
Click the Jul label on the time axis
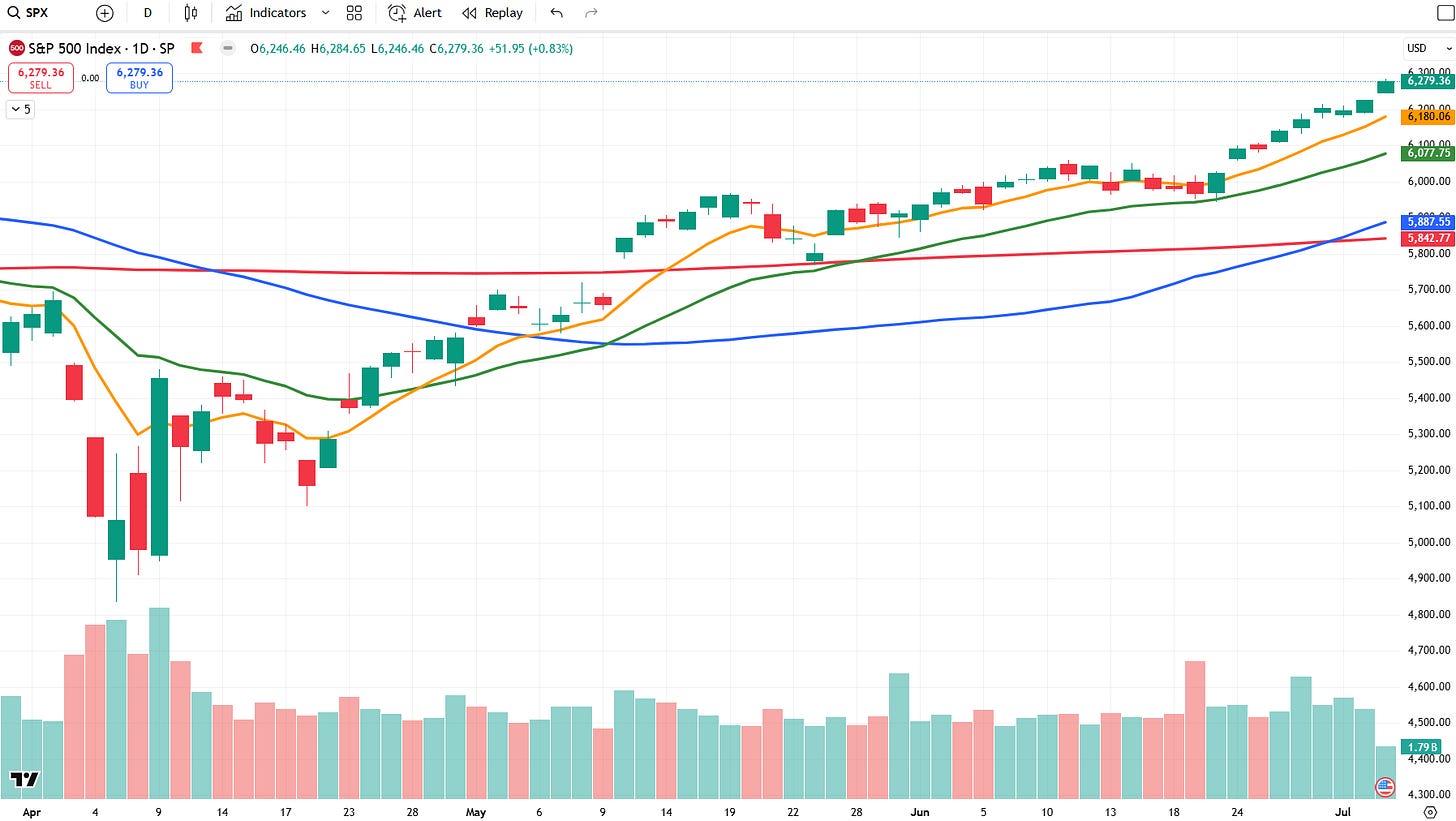point(1344,812)
